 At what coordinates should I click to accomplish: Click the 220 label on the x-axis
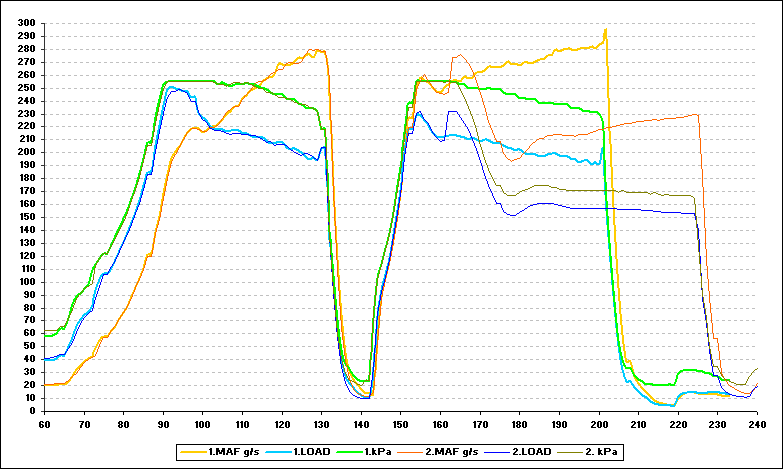click(x=678, y=425)
